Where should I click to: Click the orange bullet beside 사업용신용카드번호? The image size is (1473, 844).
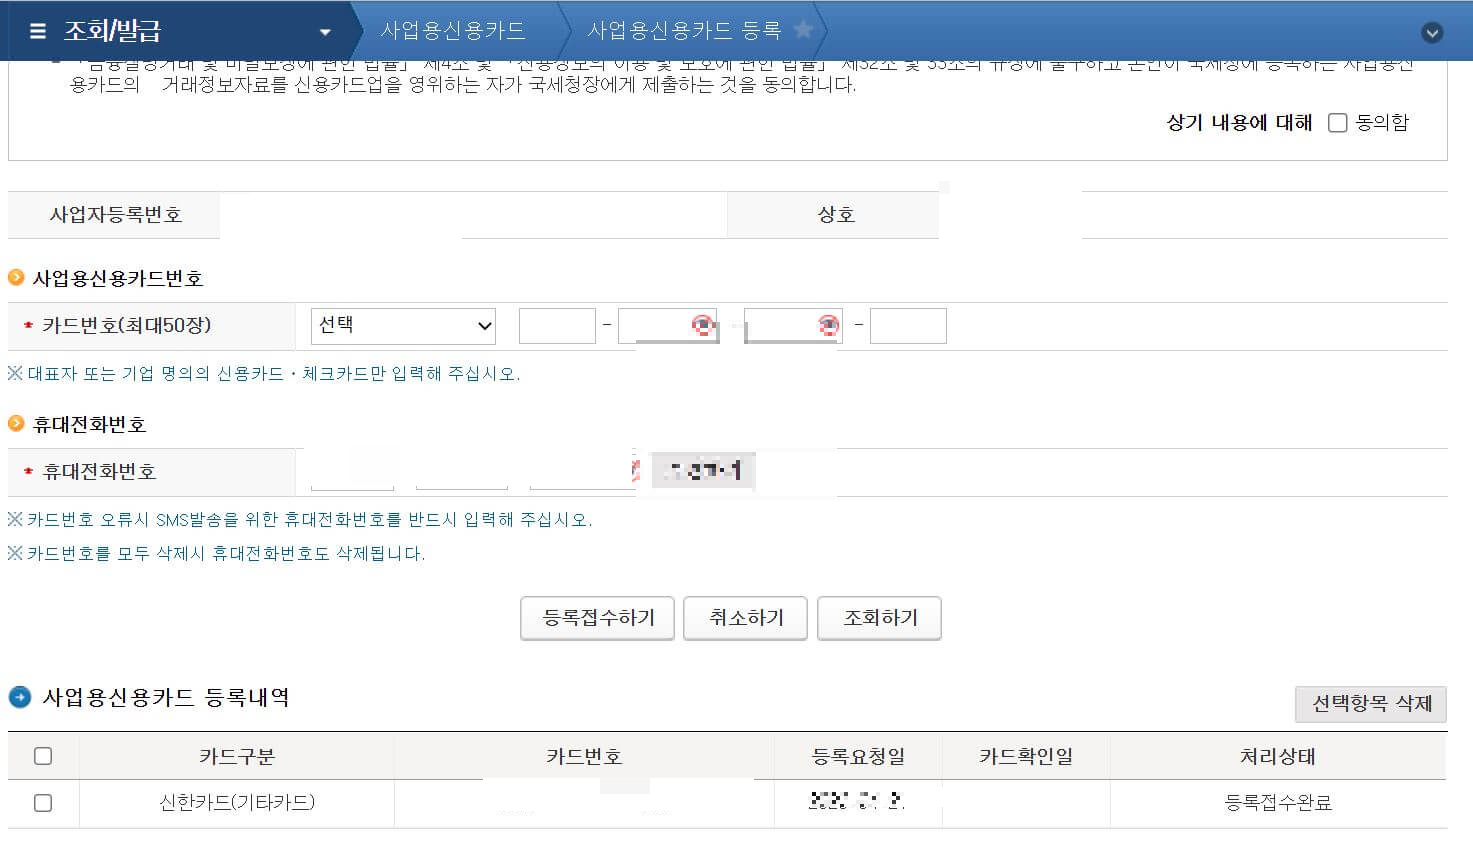point(16,278)
